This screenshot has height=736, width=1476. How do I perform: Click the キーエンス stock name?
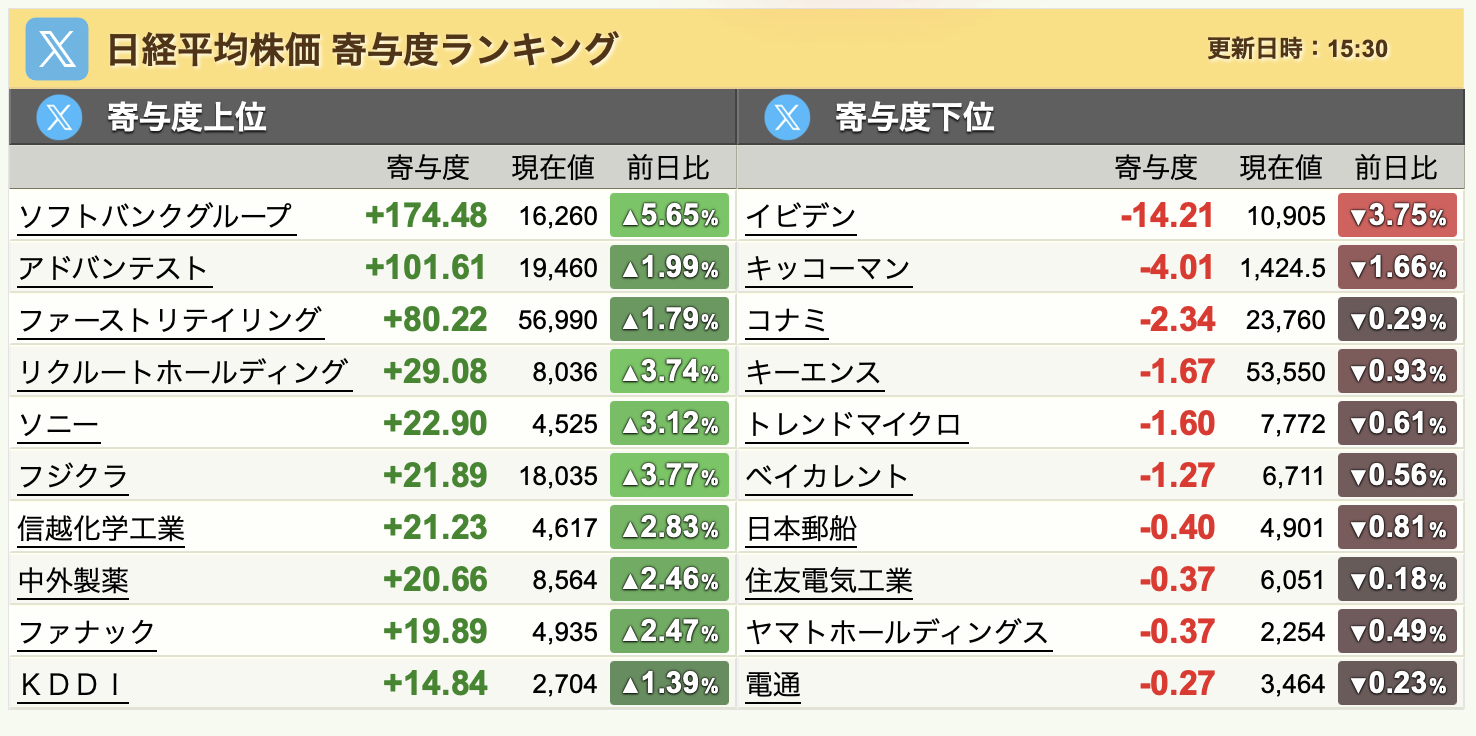[x=815, y=372]
